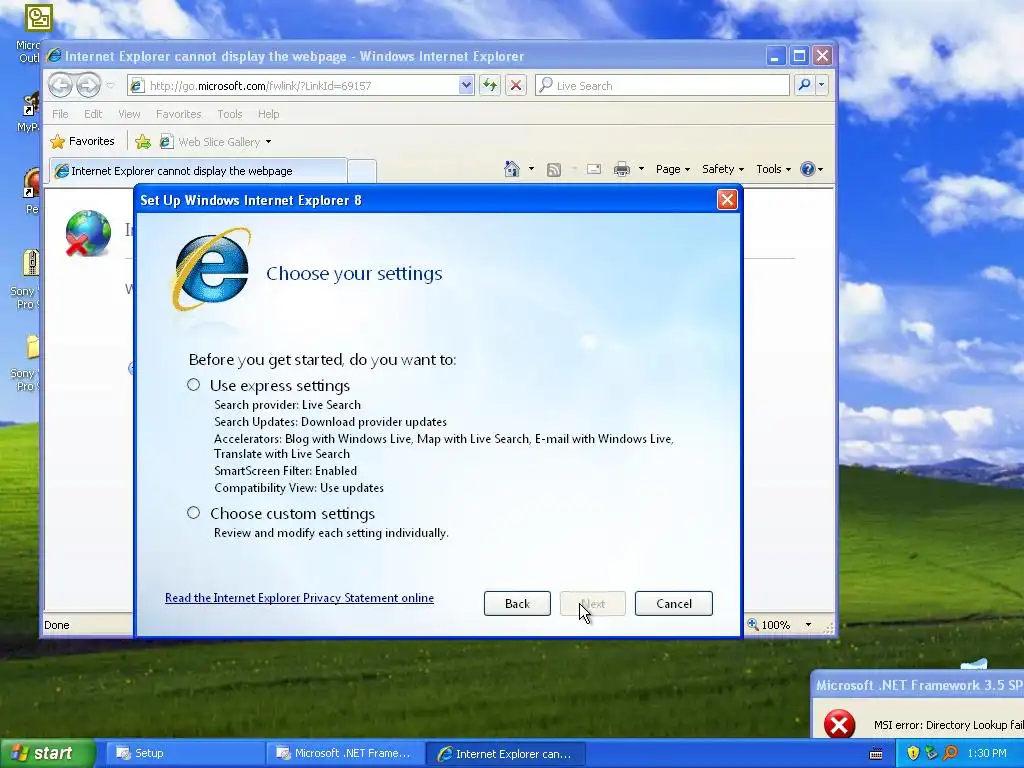Click the Stop loading icon
This screenshot has height=768, width=1024.
click(516, 86)
